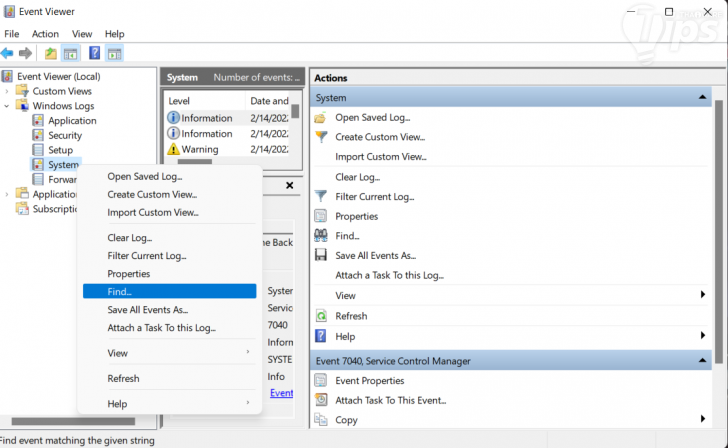
Task: Toggle the Show/Hide Action Pane toolbar icon
Action: [x=114, y=53]
